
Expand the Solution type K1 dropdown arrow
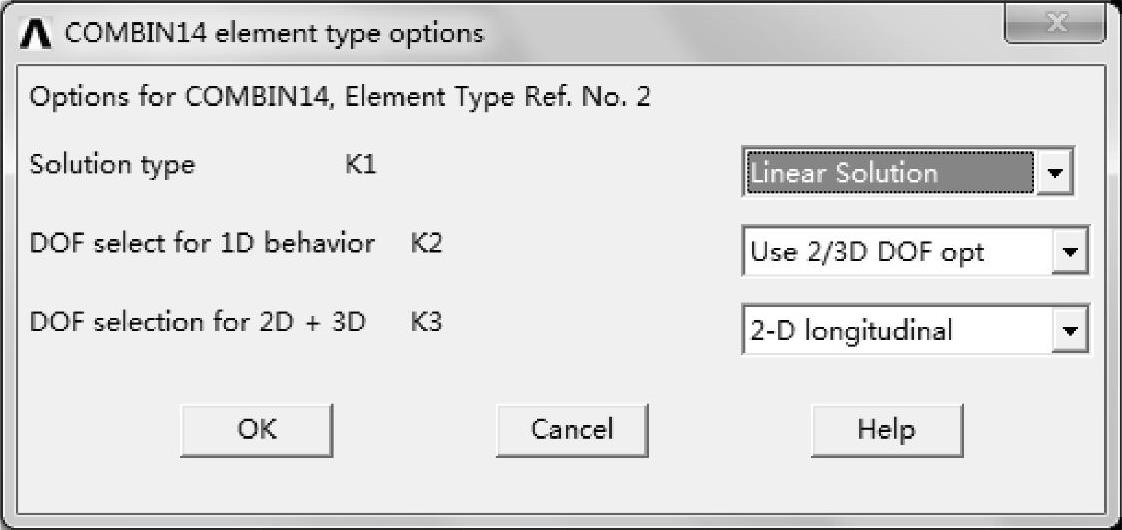pos(1054,173)
